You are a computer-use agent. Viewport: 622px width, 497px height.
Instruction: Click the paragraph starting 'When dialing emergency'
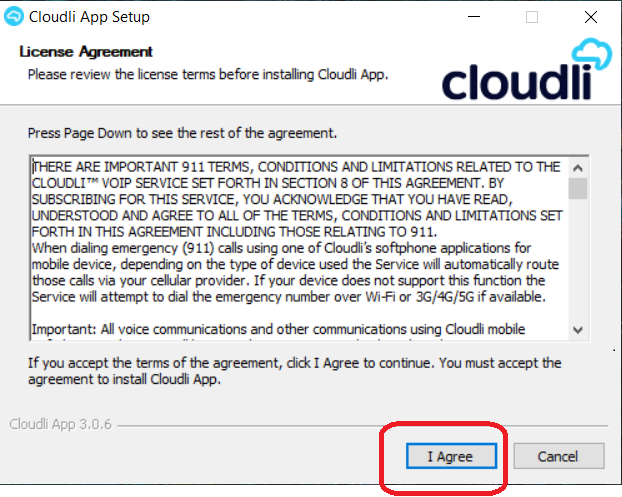pyautogui.click(x=296, y=272)
